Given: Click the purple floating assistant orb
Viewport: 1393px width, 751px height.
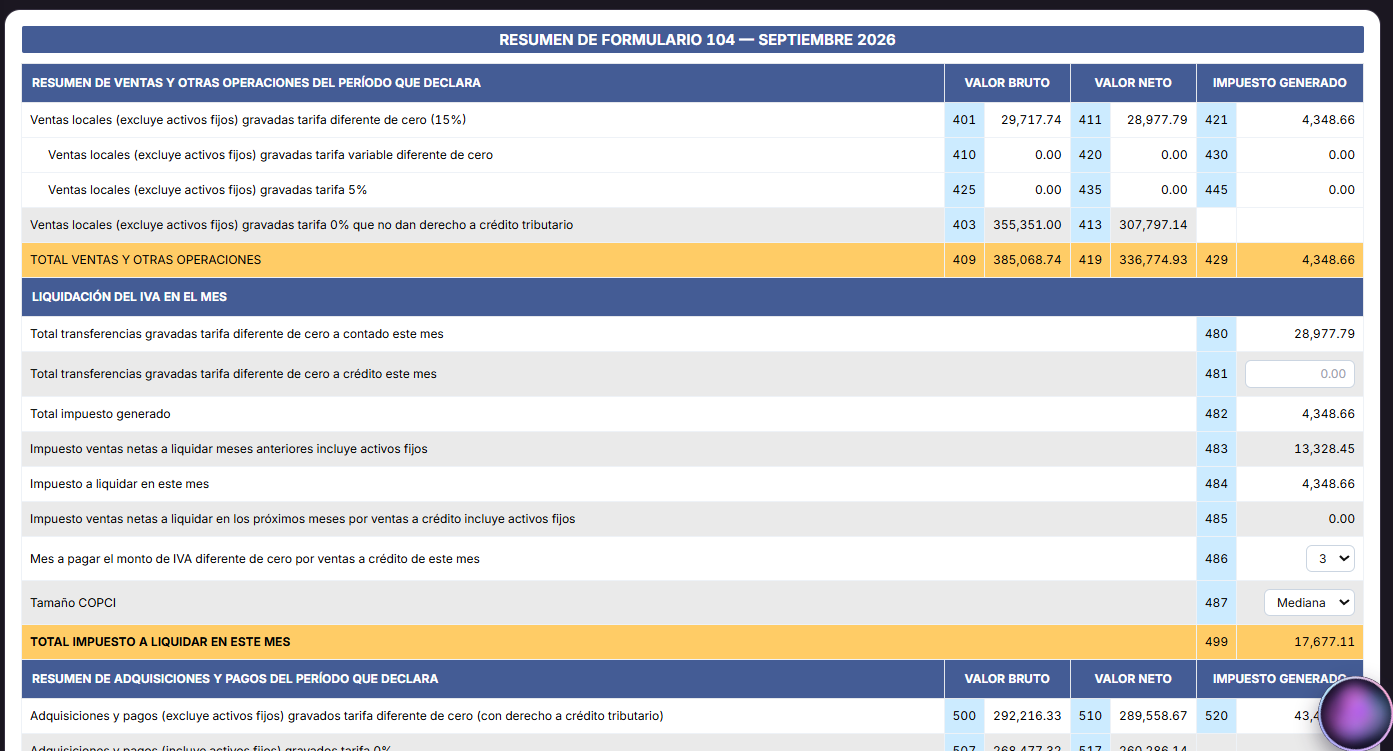Looking at the screenshot, I should pos(1355,714).
